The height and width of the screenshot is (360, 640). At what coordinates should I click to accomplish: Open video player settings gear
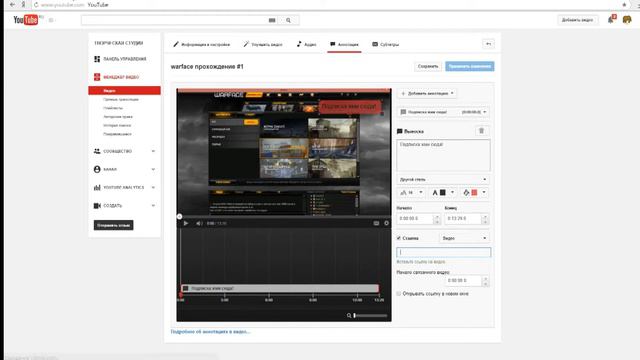(x=386, y=223)
